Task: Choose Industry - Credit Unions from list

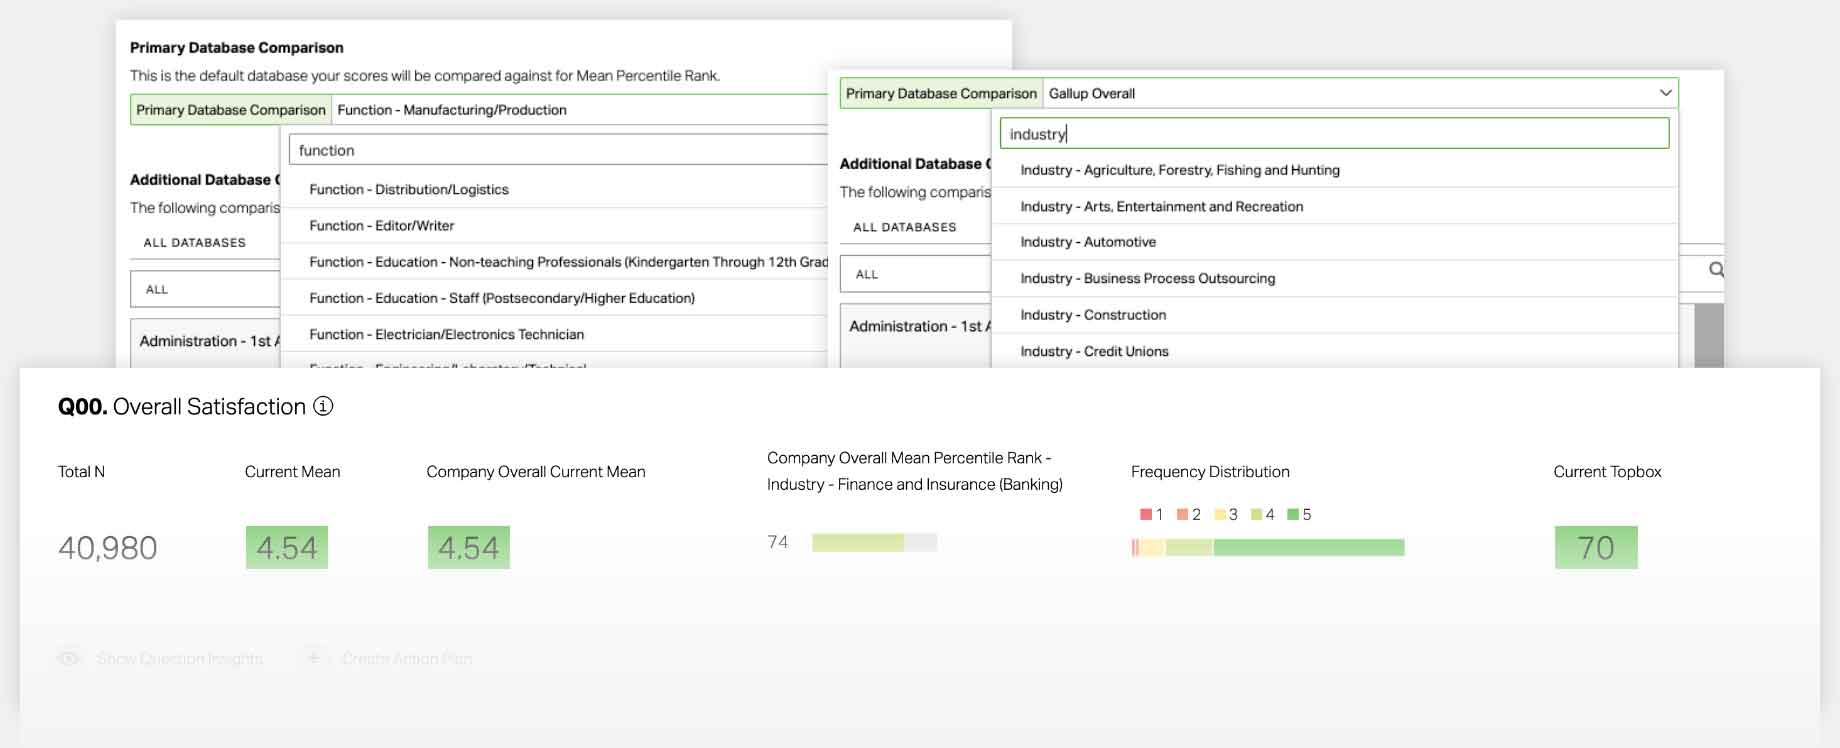Action: click(x=1094, y=351)
